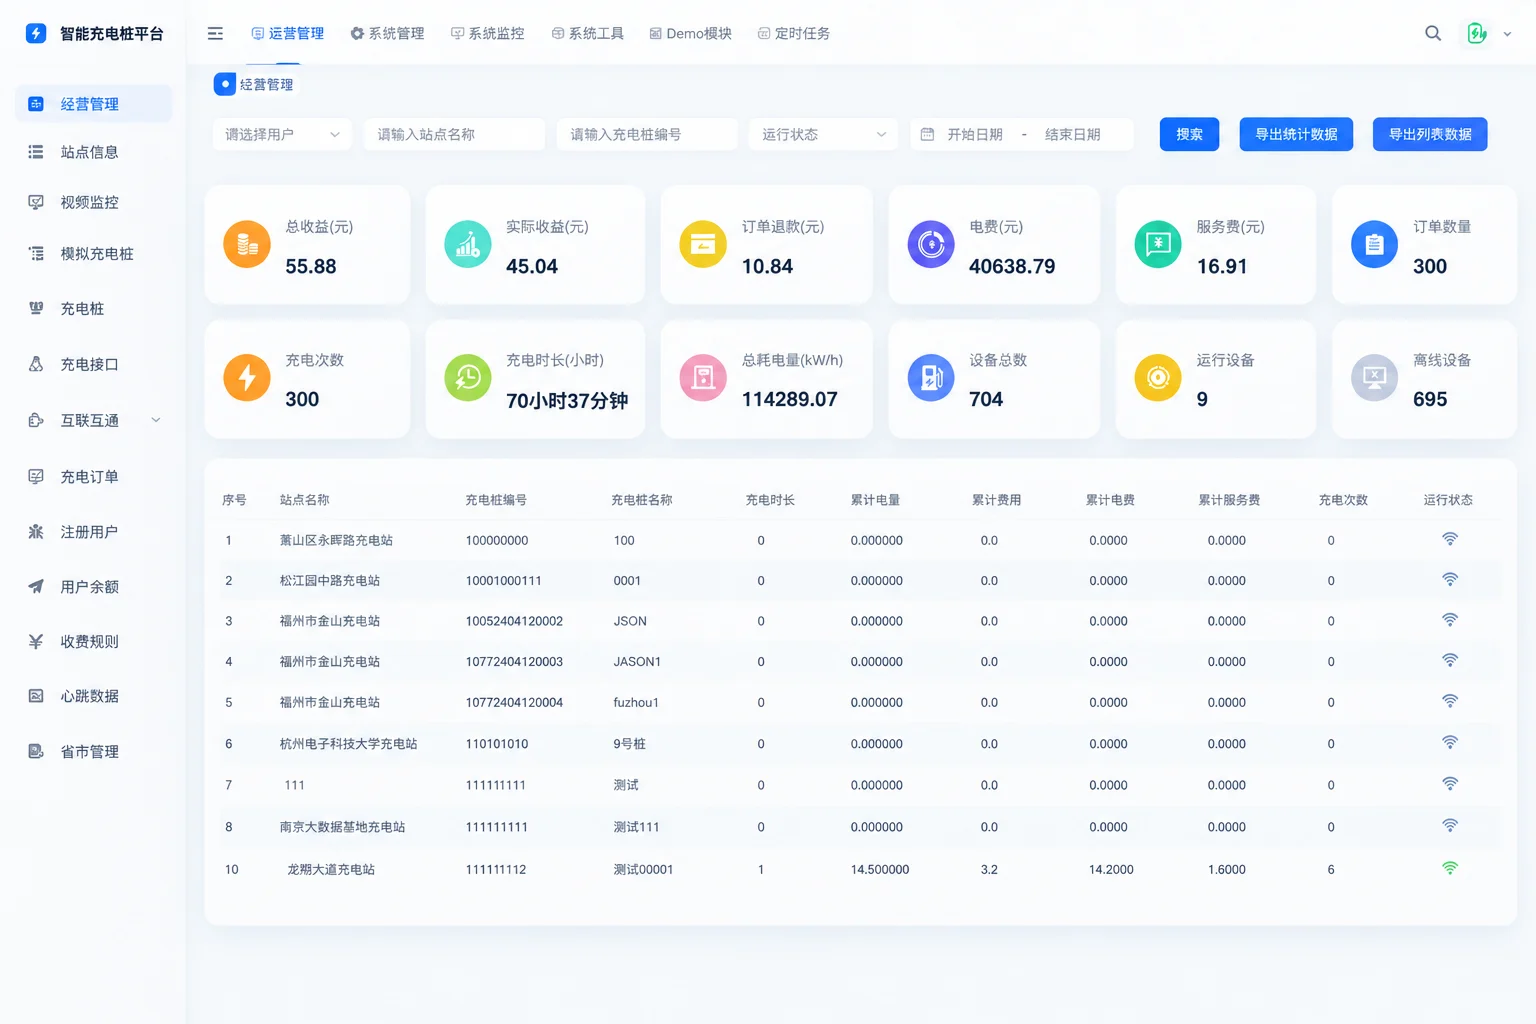The width and height of the screenshot is (1536, 1024).
Task: Click the 结束日期 date field
Action: (1073, 134)
